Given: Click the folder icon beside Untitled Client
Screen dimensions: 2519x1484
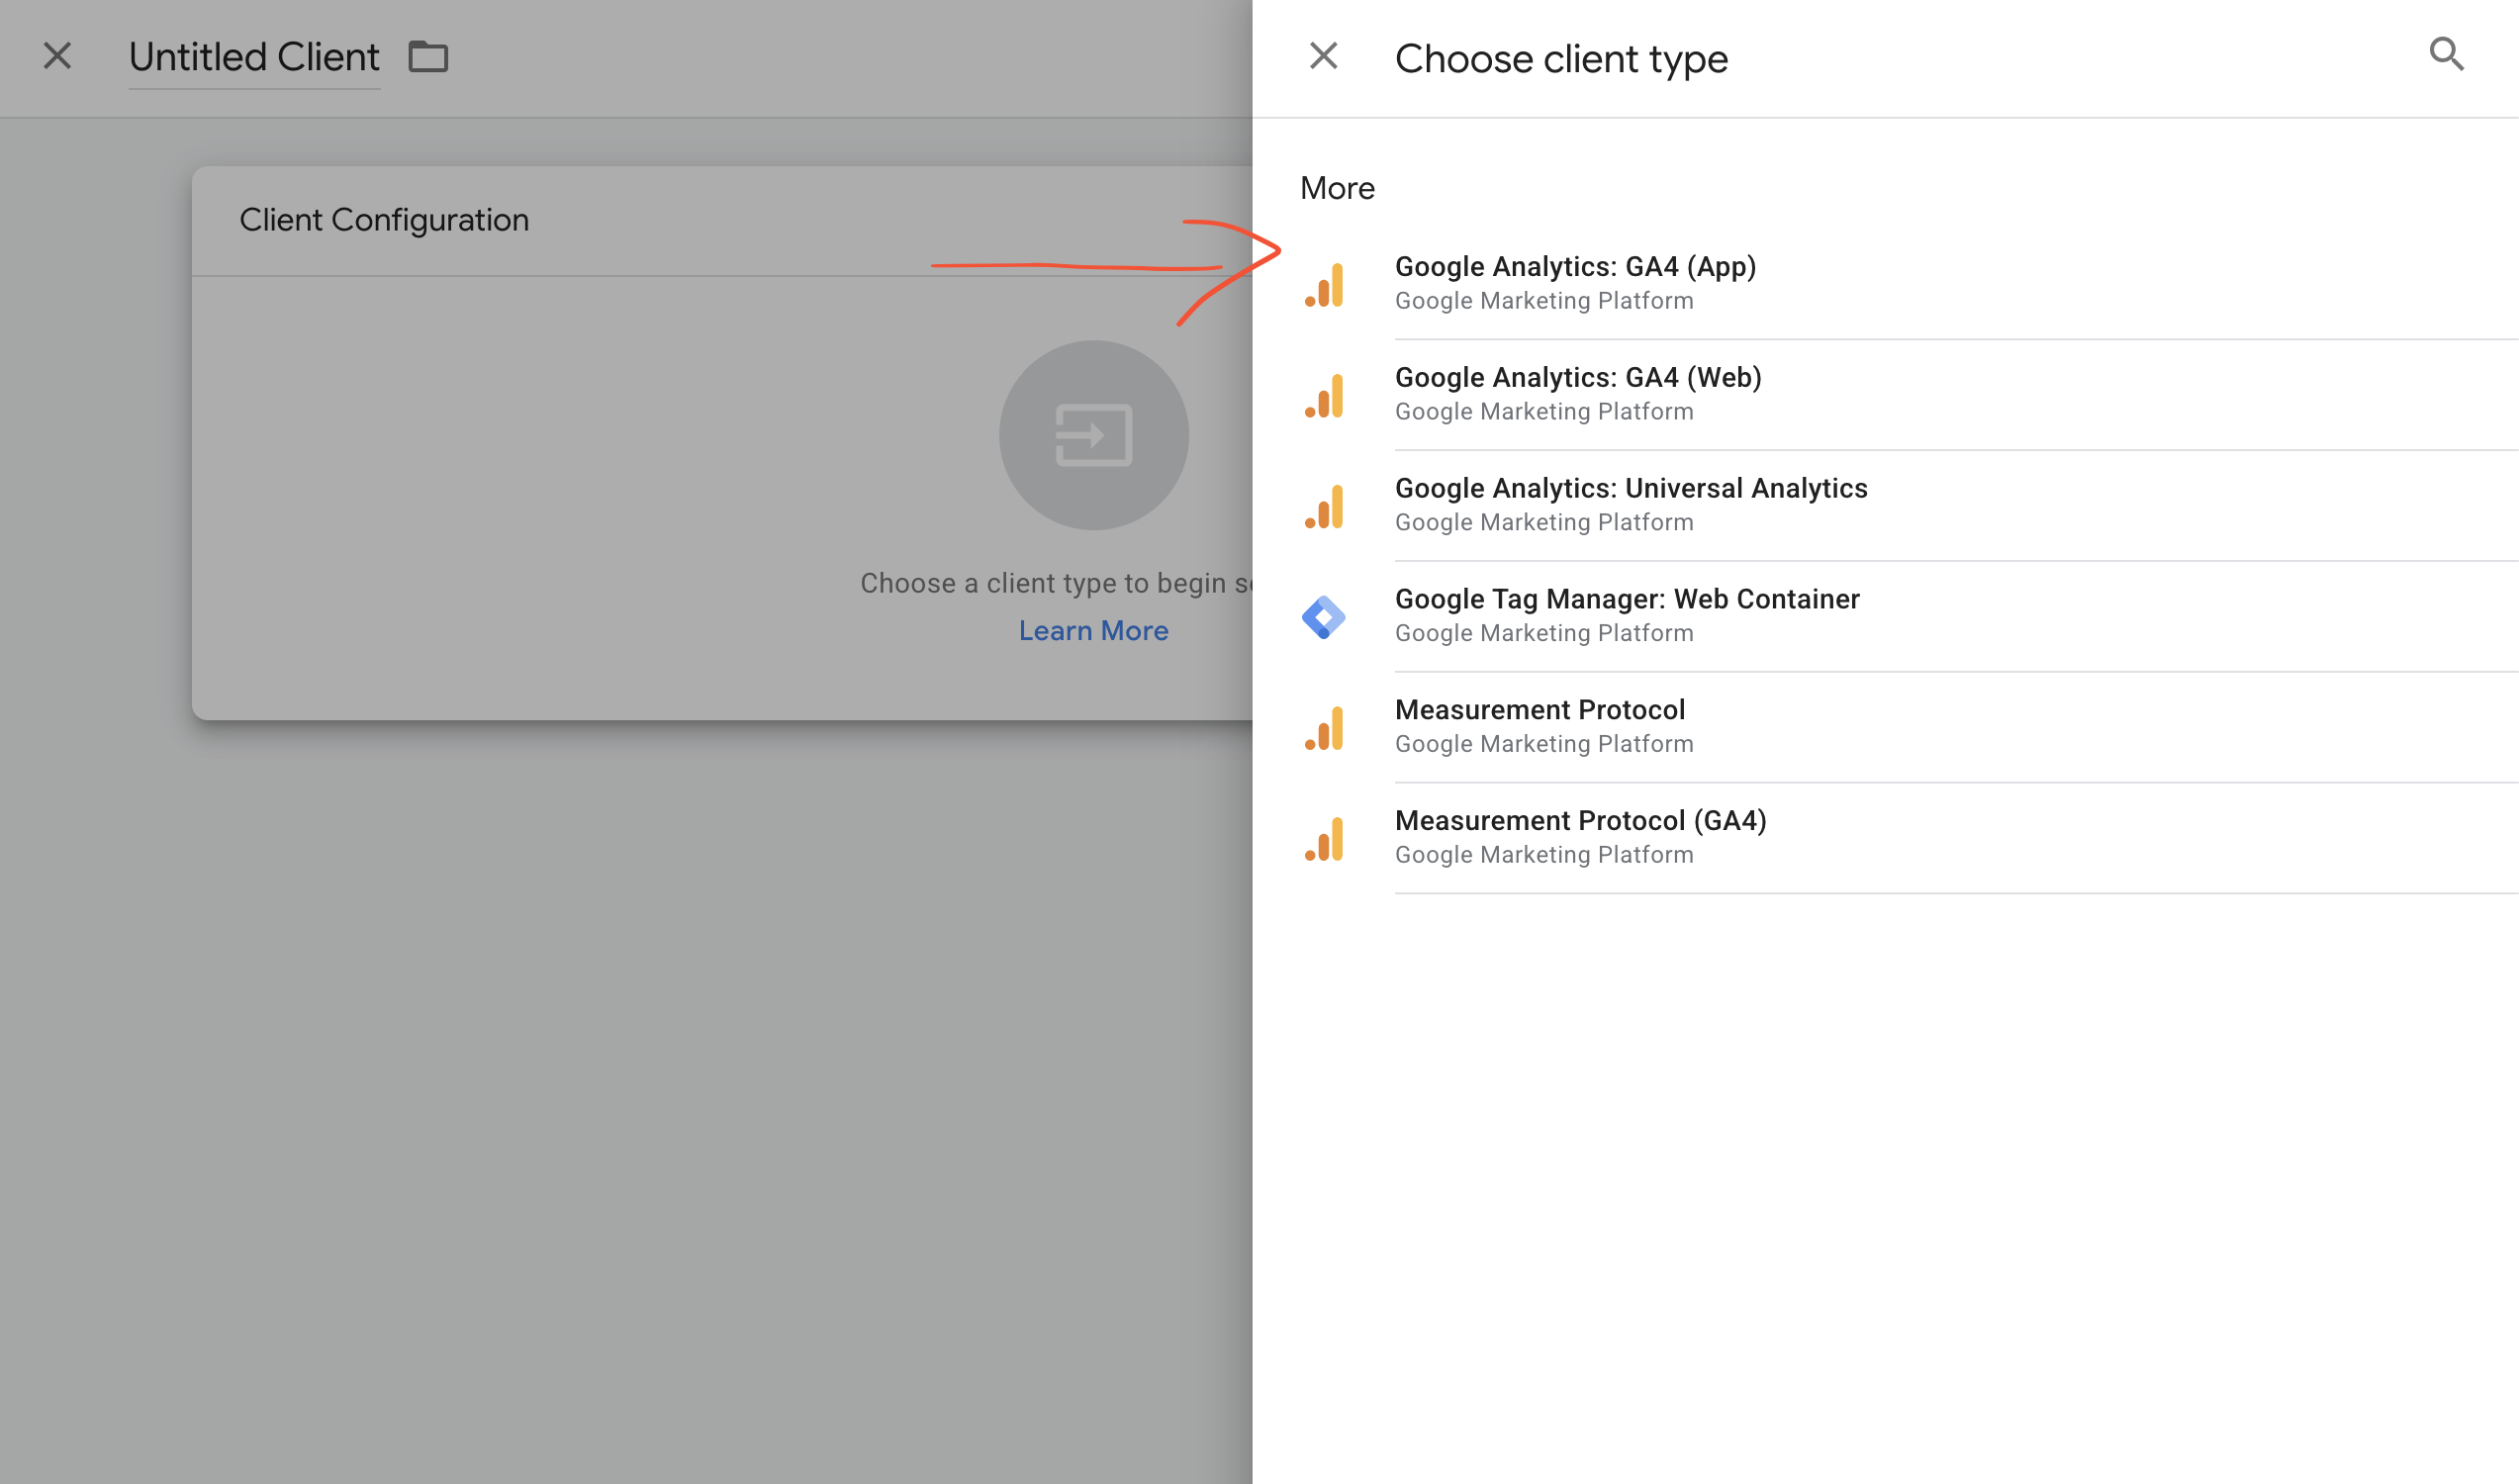Looking at the screenshot, I should [428, 57].
